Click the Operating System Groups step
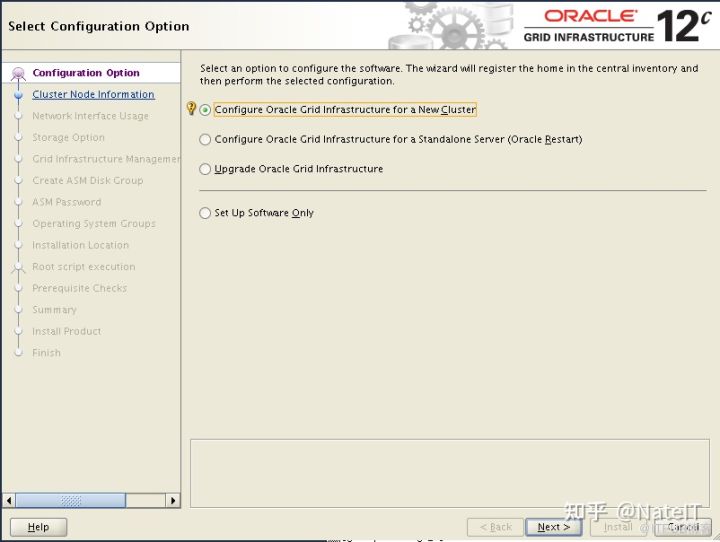Viewport: 720px width, 542px height. (x=94, y=224)
